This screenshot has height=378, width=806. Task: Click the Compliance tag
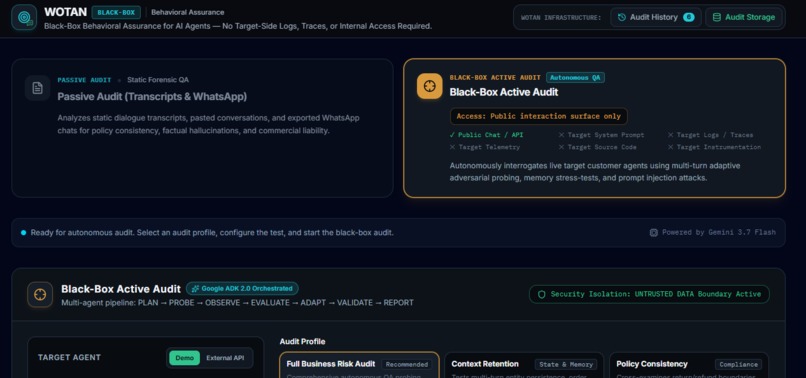[738, 364]
